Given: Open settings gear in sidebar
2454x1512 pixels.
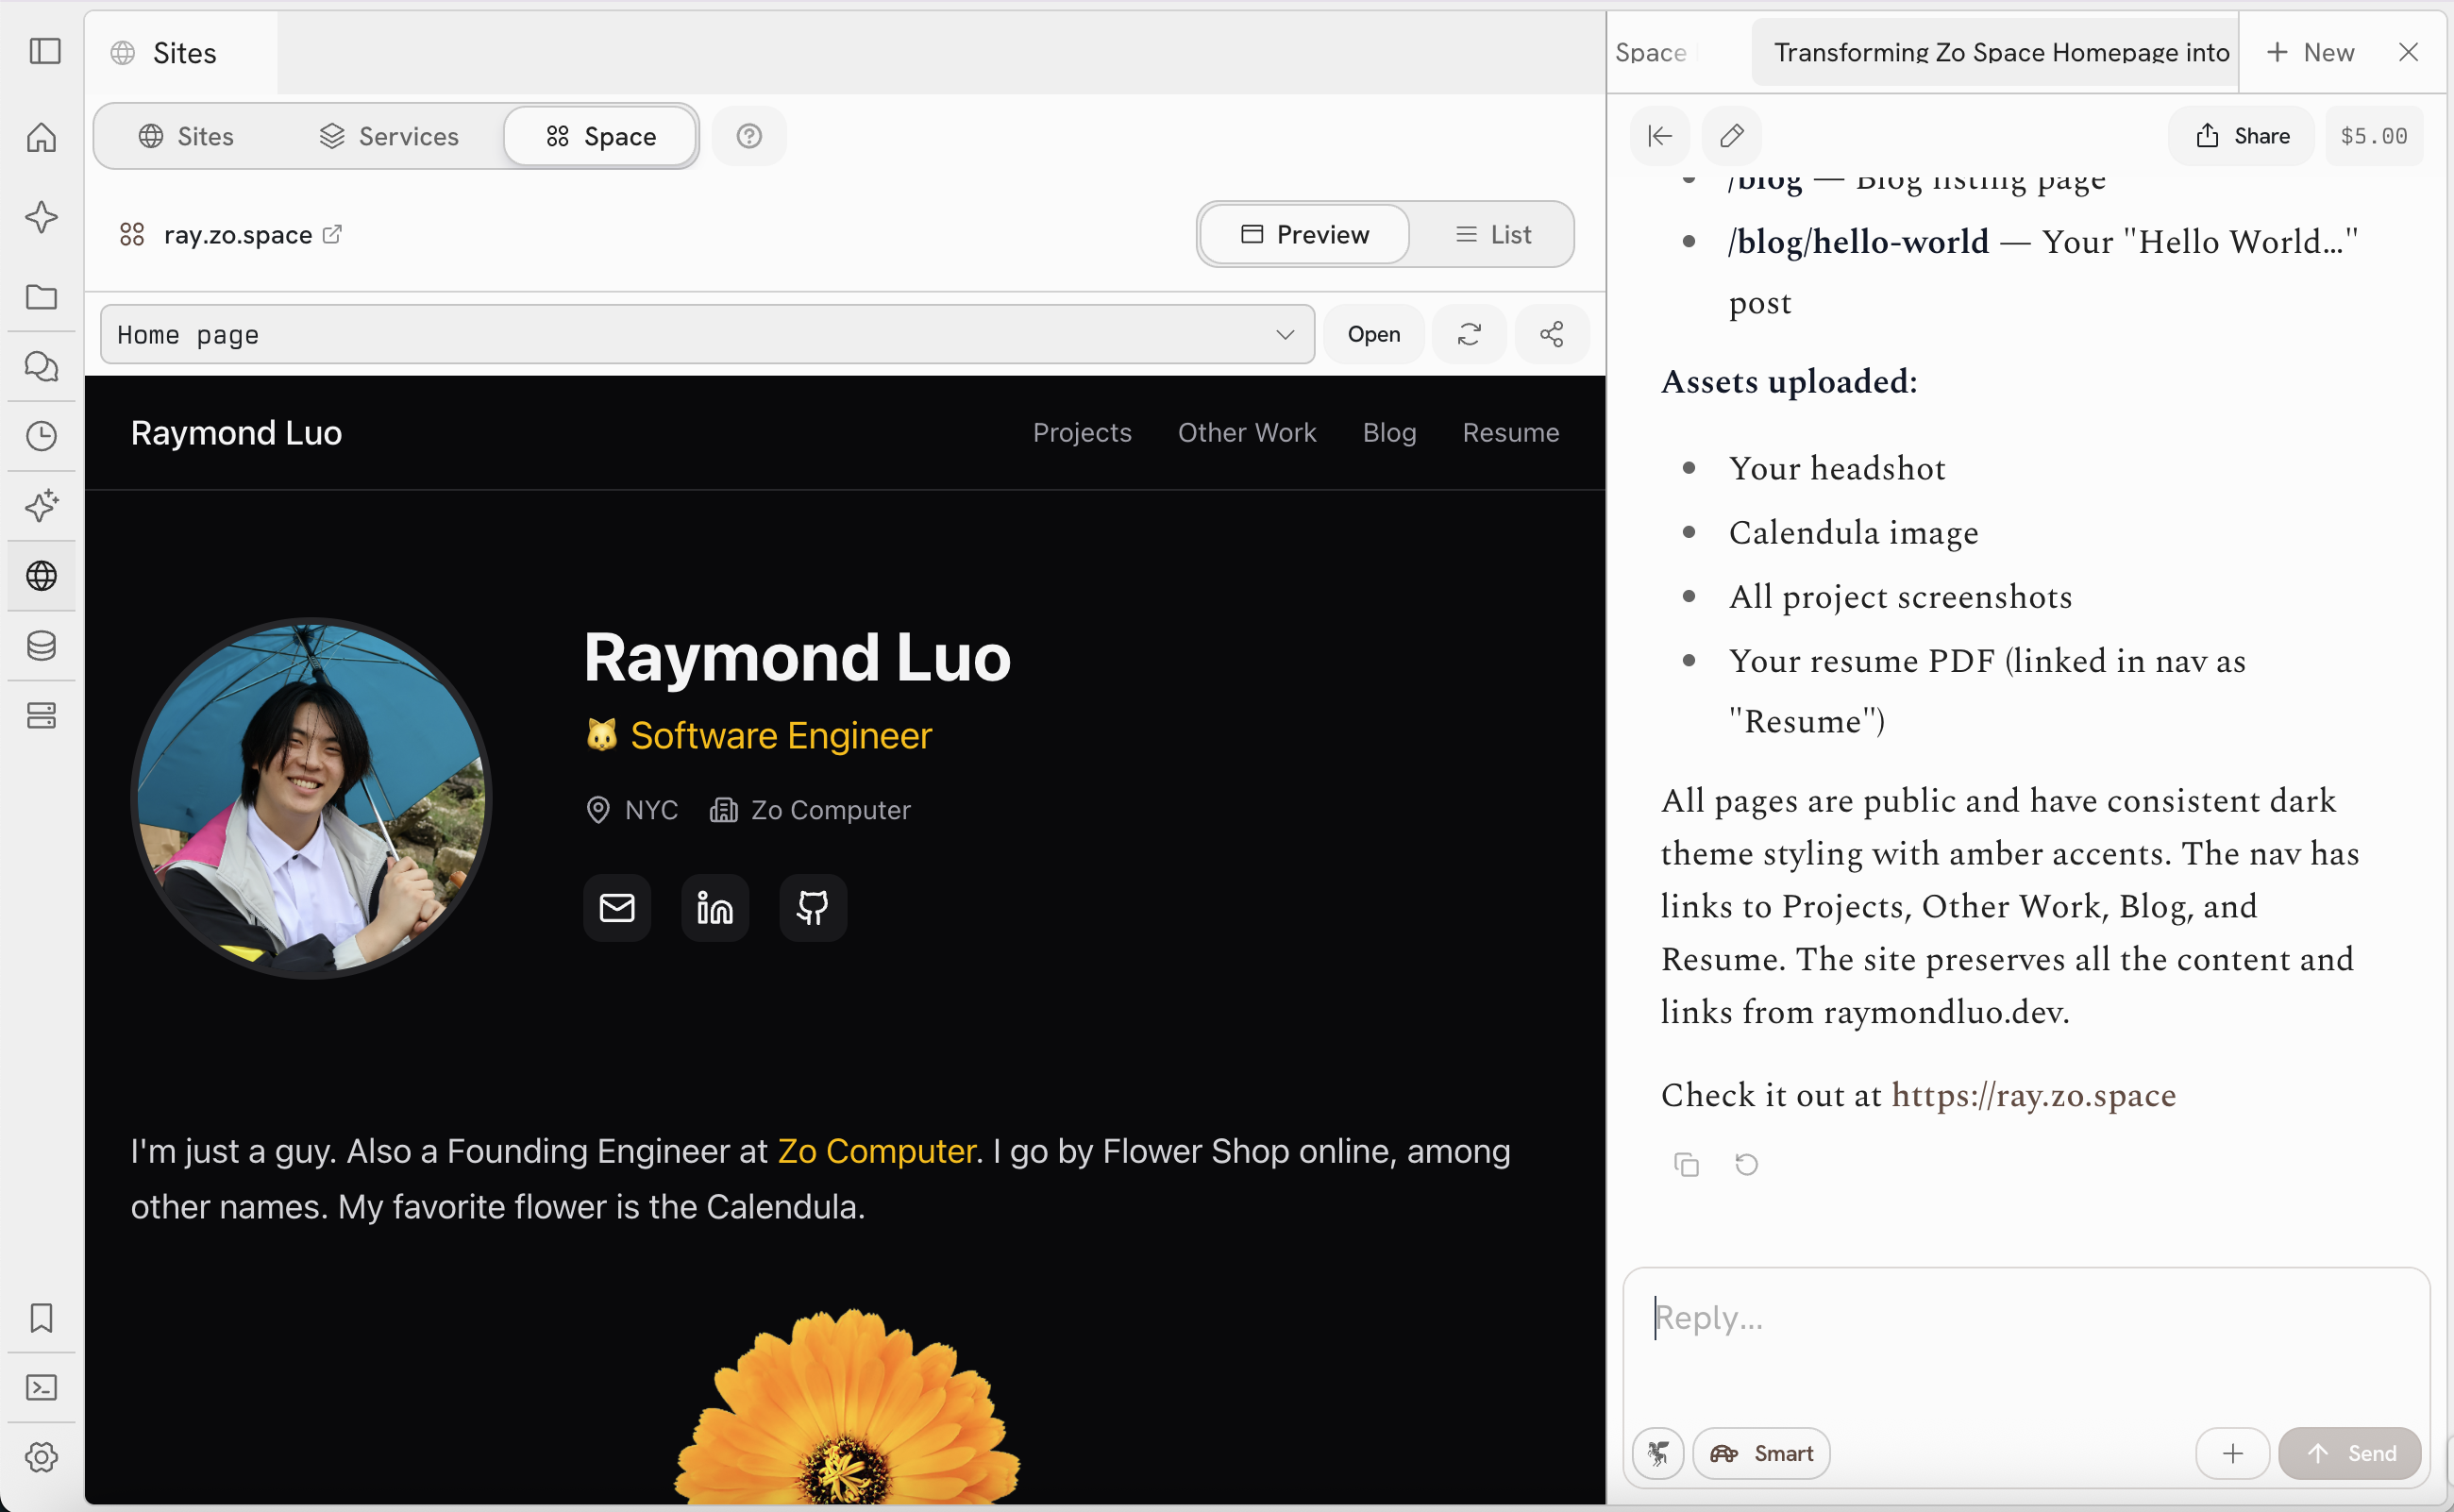Looking at the screenshot, I should coord(41,1458).
